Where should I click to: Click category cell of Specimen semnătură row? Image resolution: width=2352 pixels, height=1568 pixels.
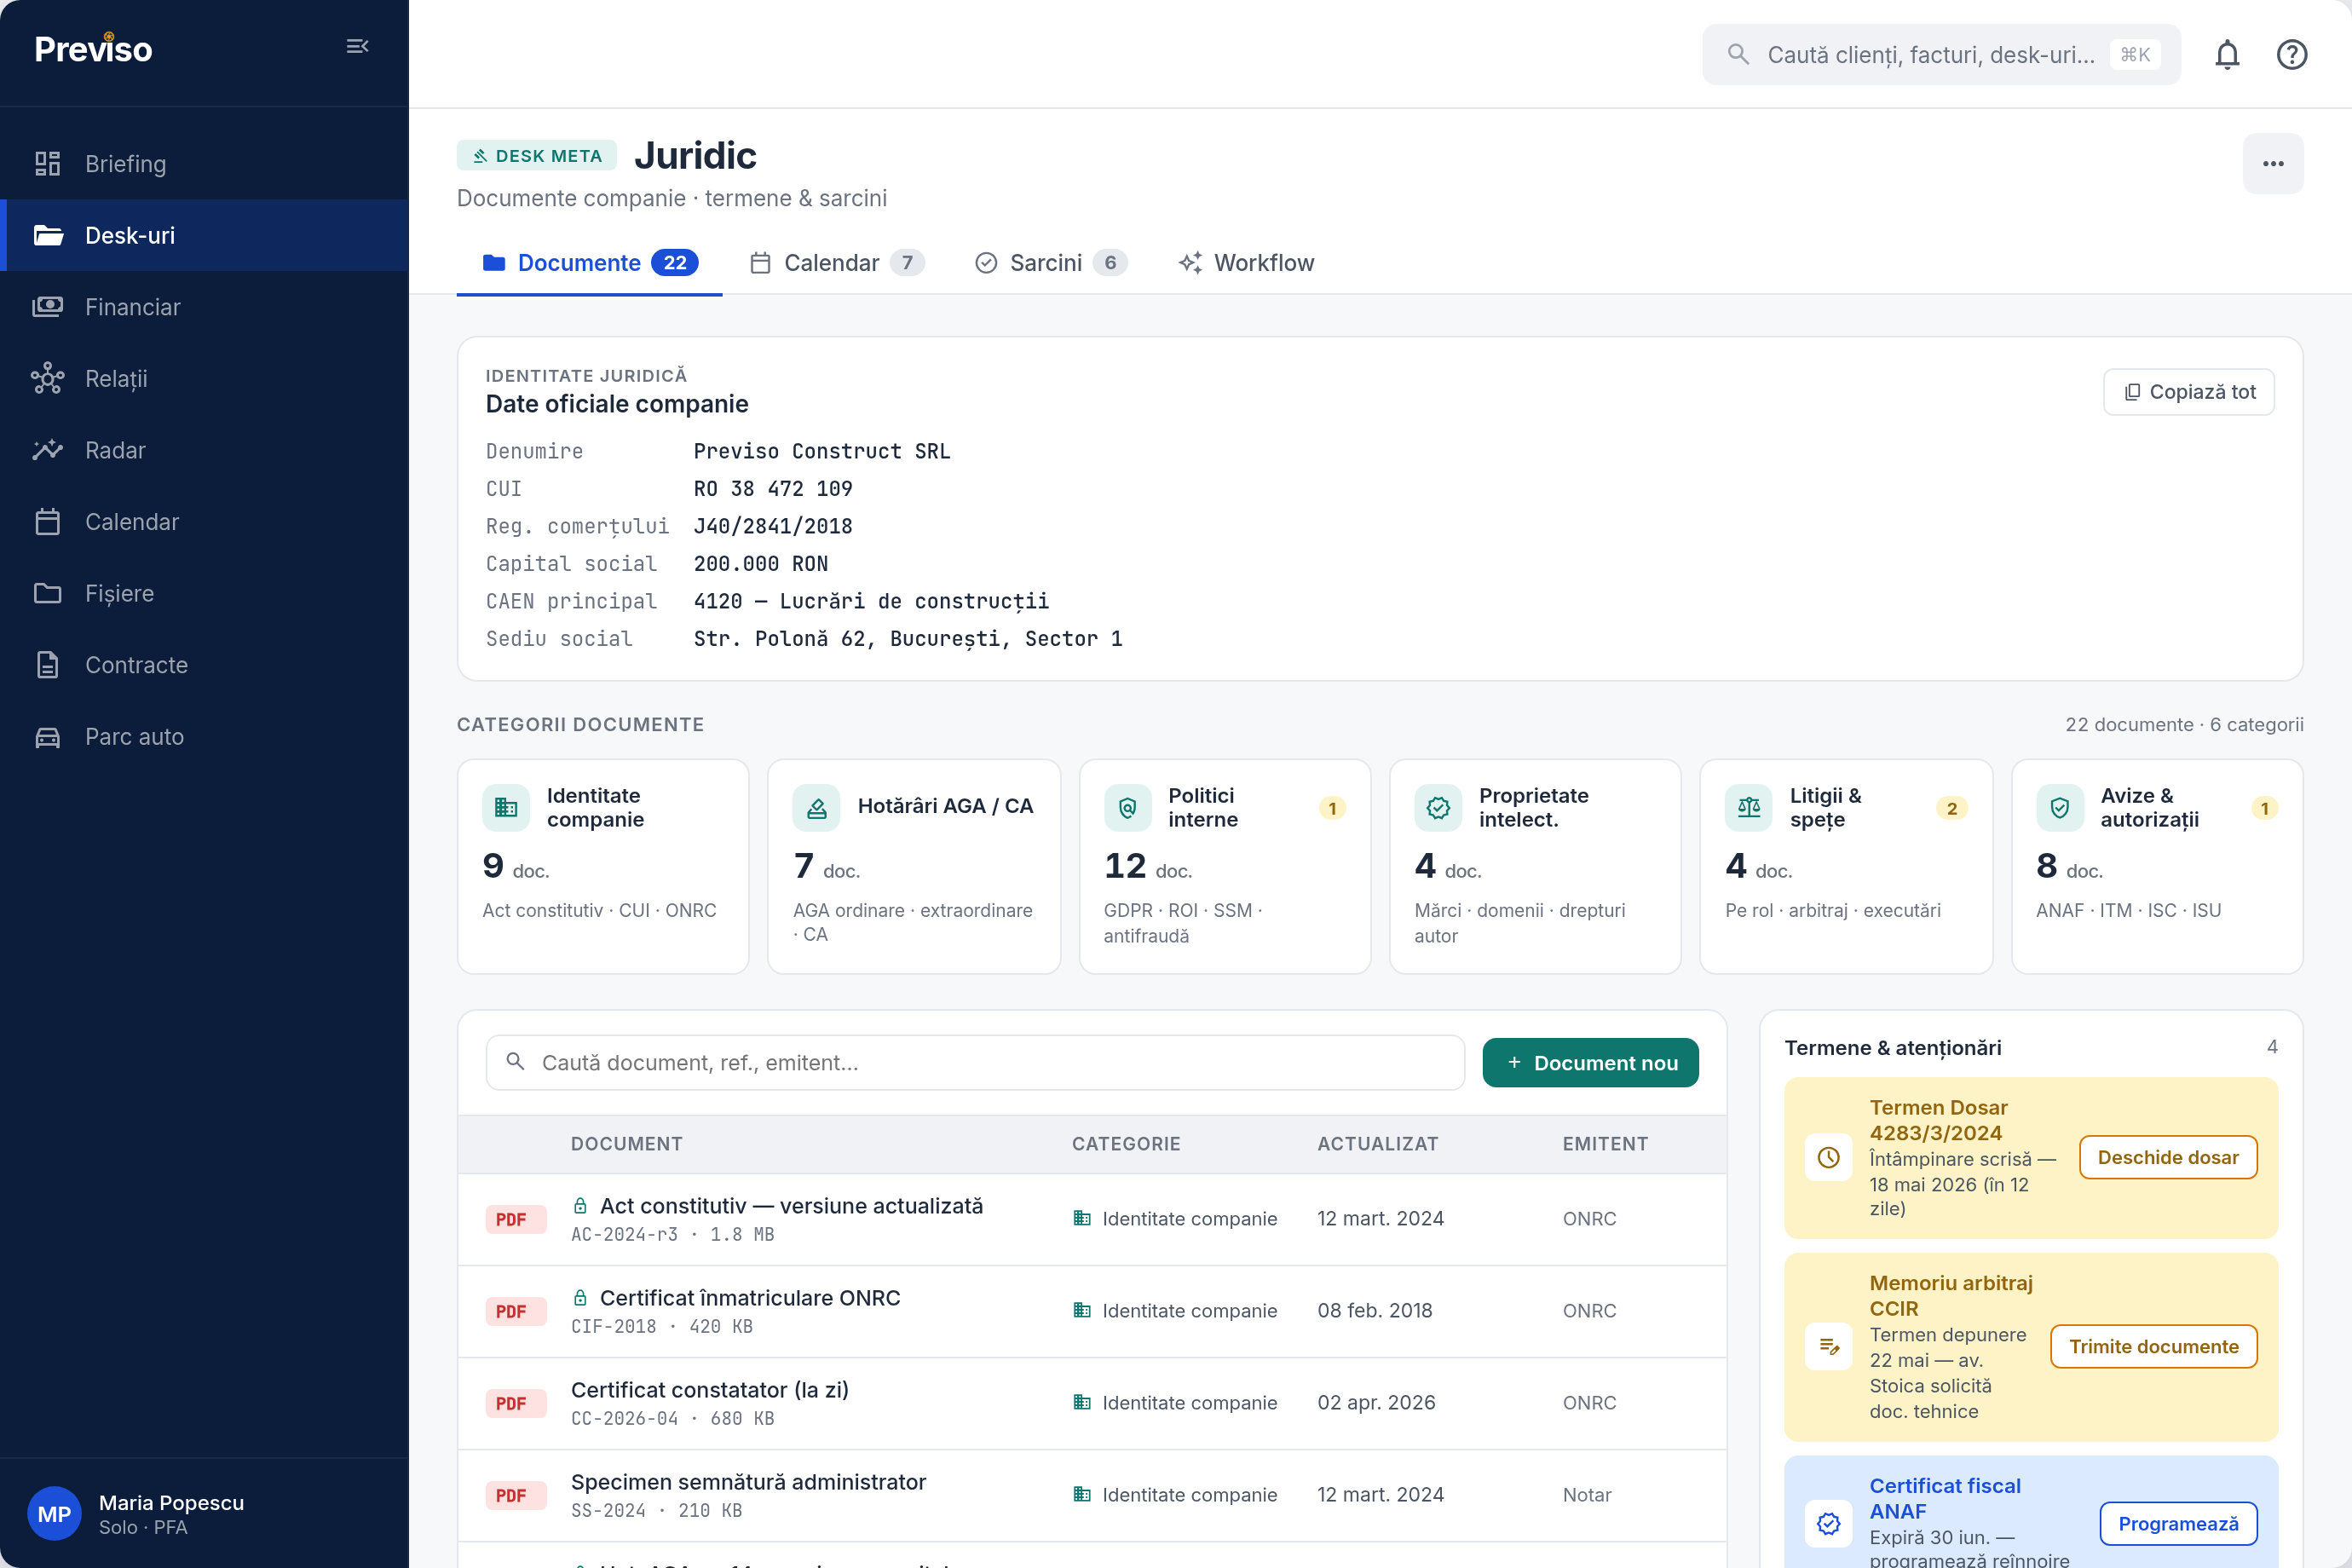click(x=1175, y=1494)
